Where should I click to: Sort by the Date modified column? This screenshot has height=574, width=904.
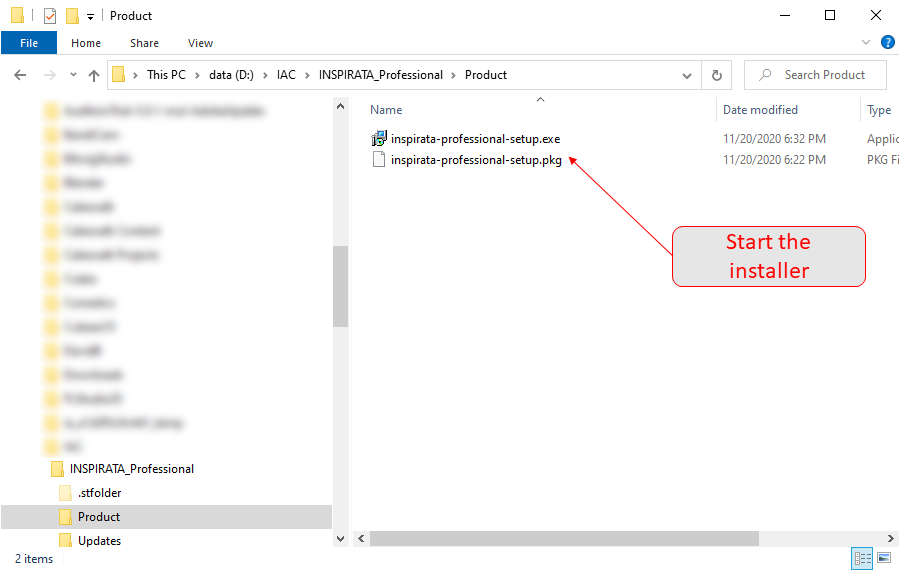click(x=760, y=109)
